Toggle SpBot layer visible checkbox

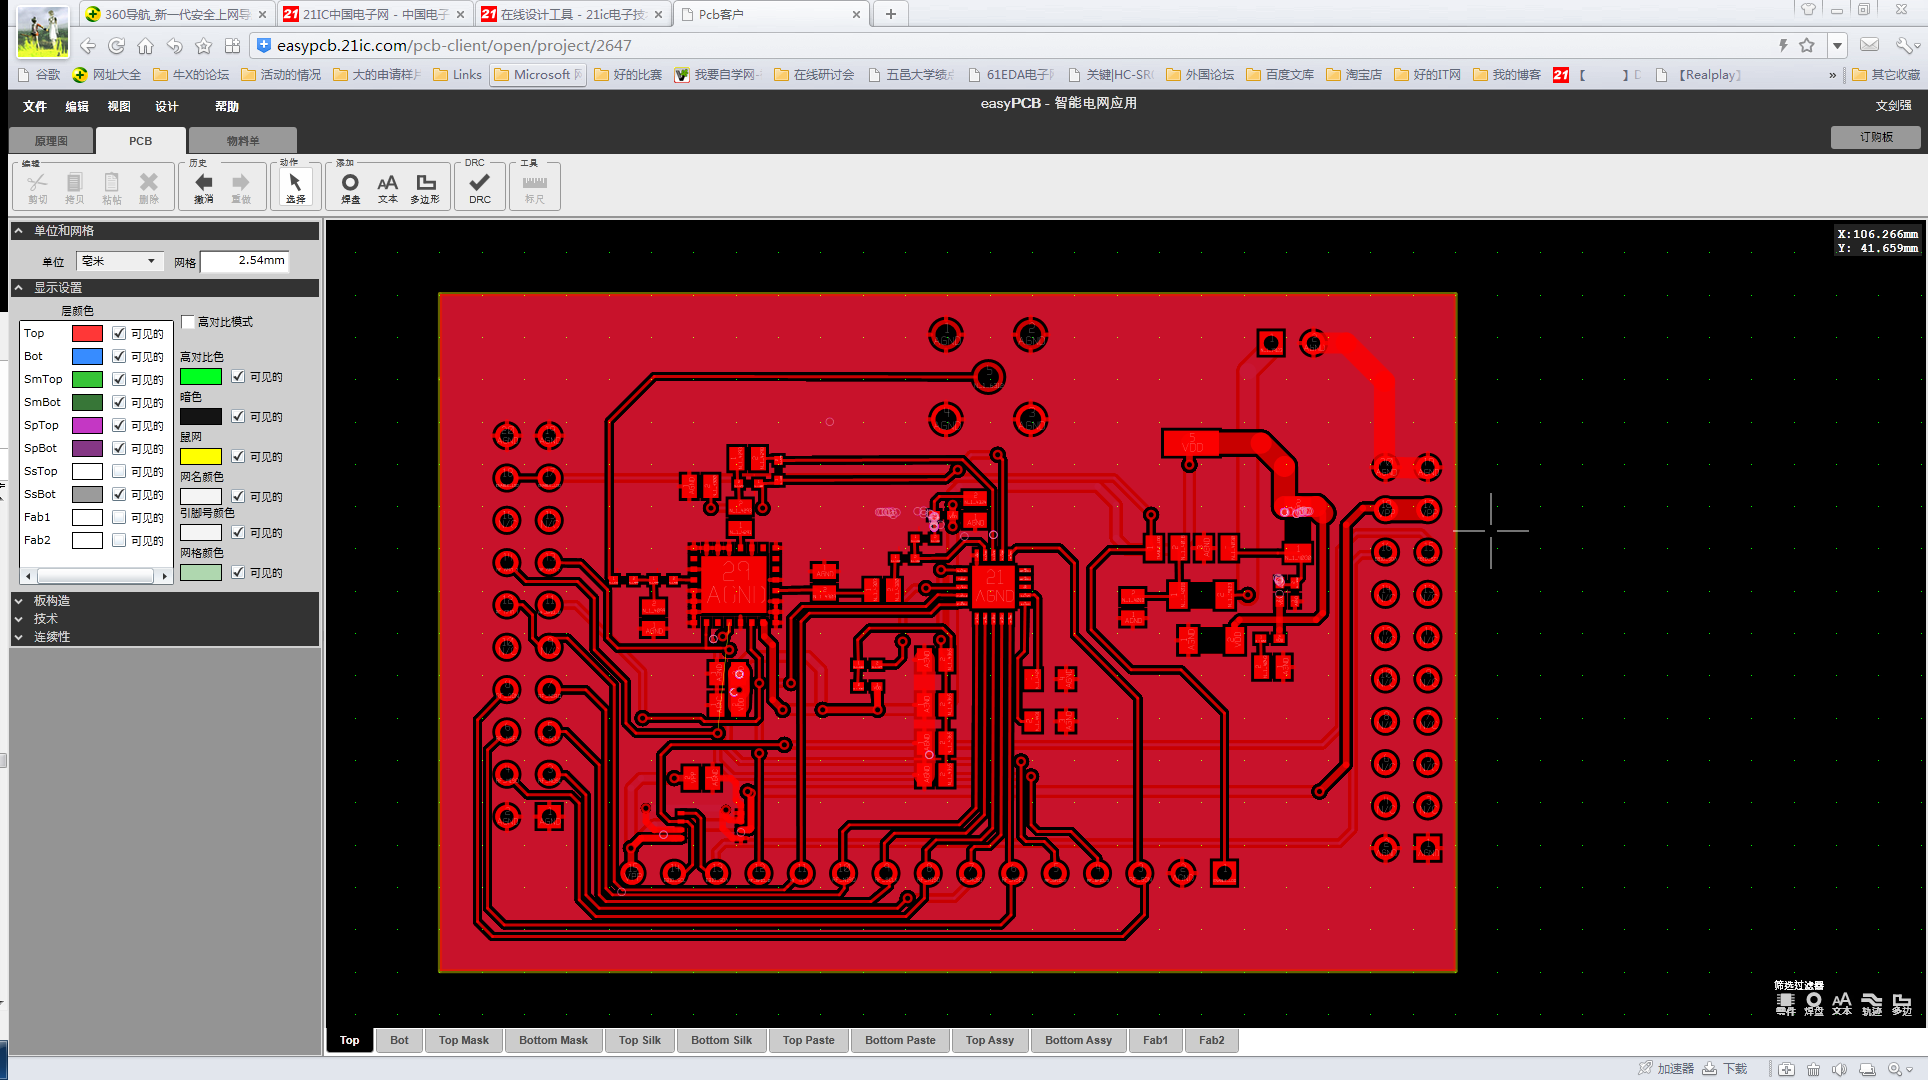point(119,448)
